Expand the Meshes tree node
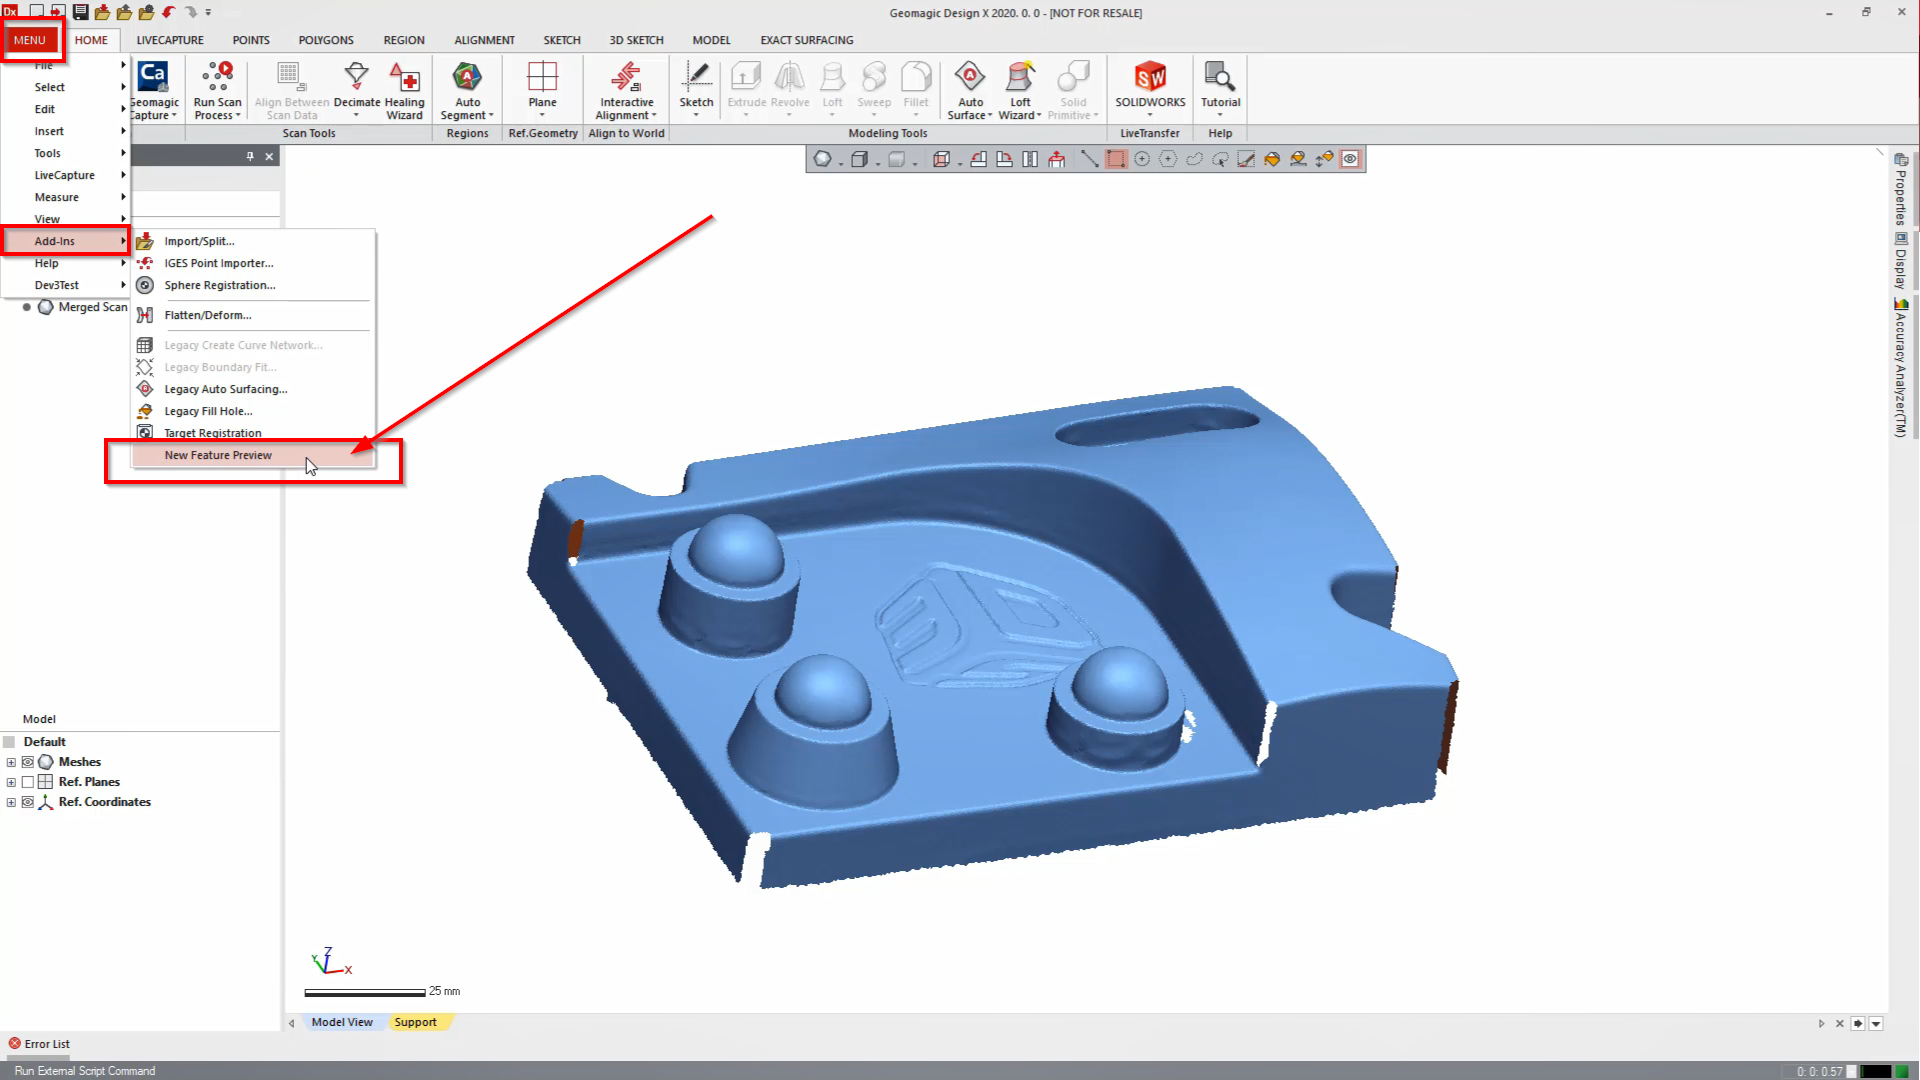Viewport: 1920px width, 1080px height. pyautogui.click(x=11, y=762)
